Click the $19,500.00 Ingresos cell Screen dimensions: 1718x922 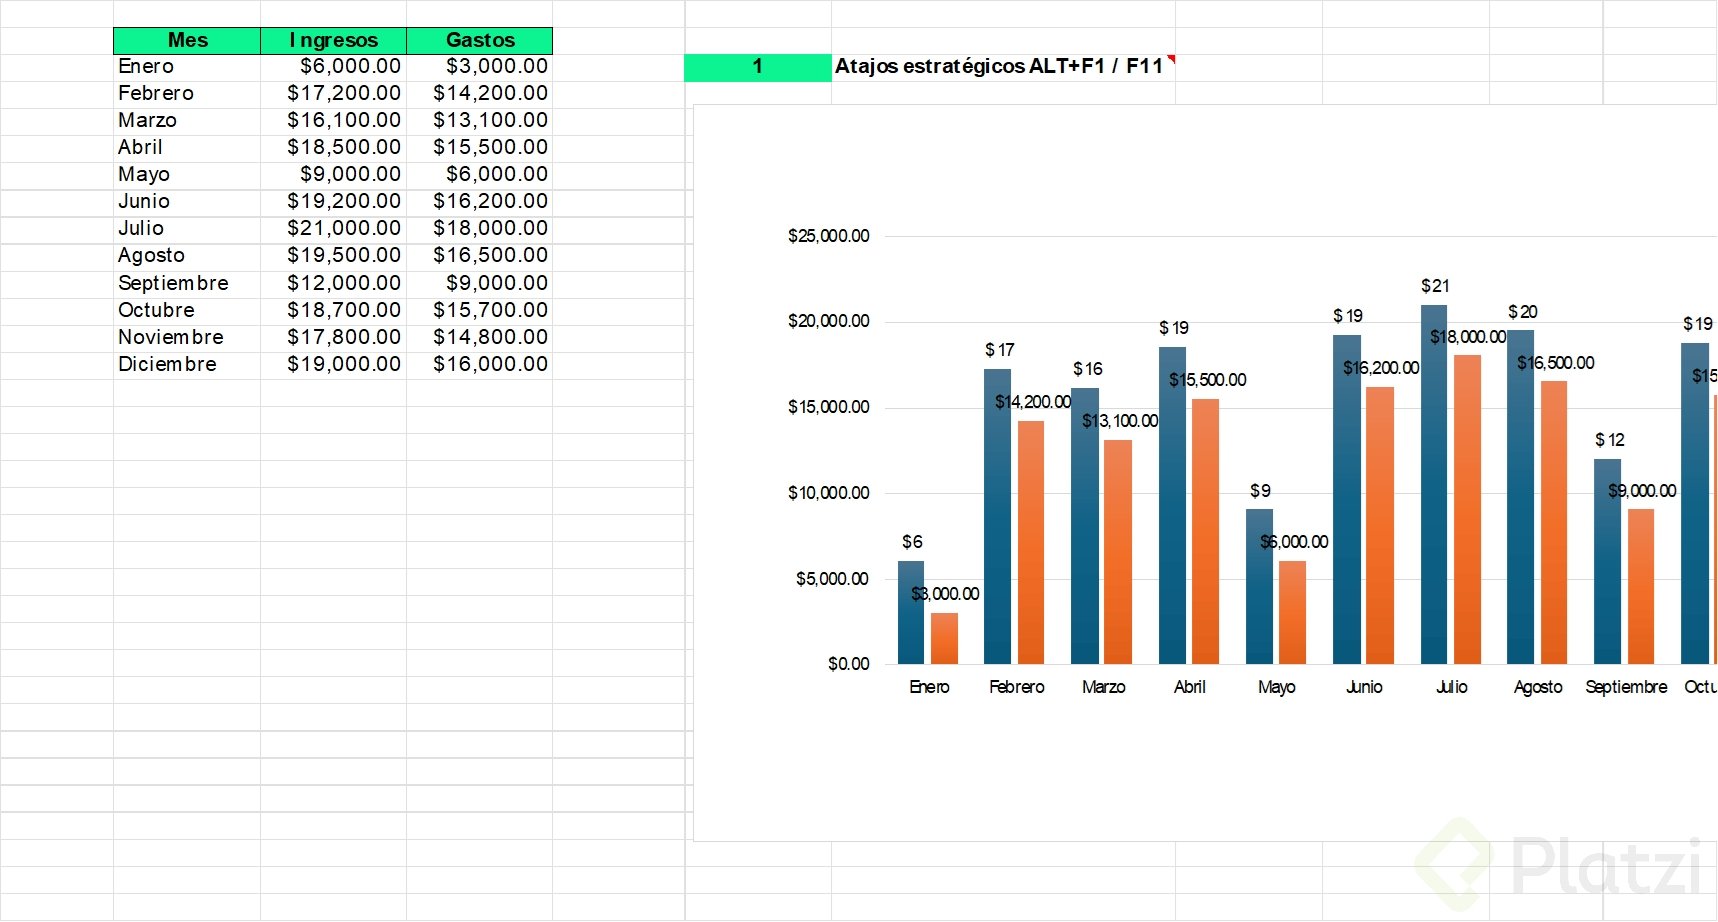(333, 256)
